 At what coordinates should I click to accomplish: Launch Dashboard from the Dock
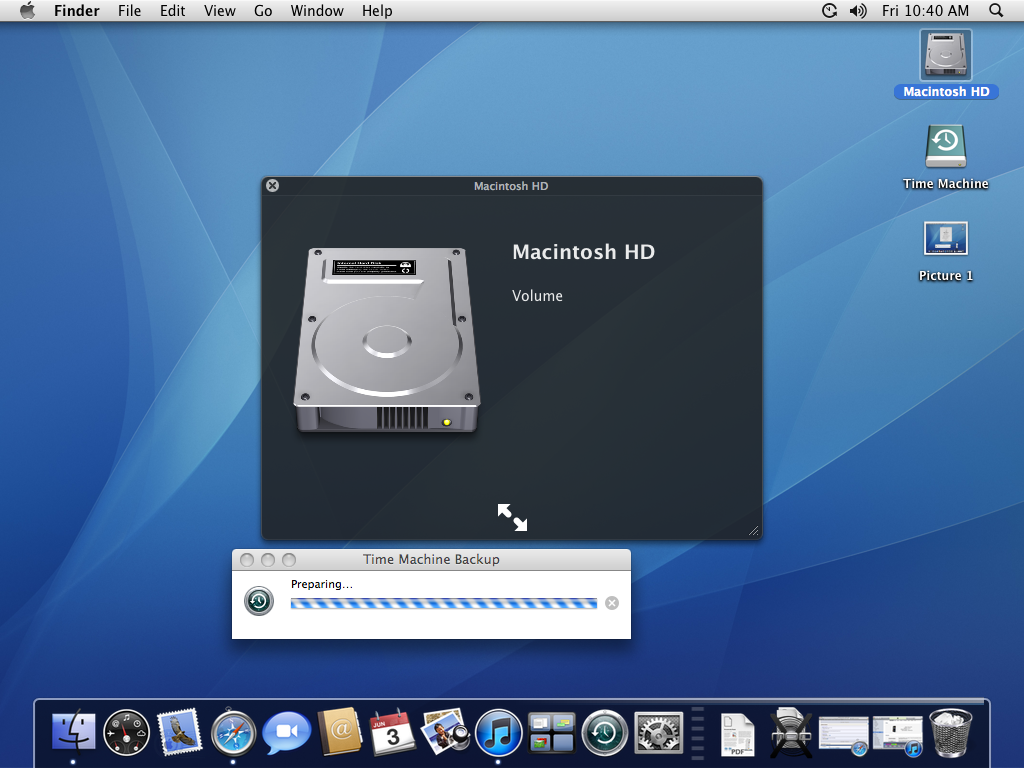click(126, 732)
